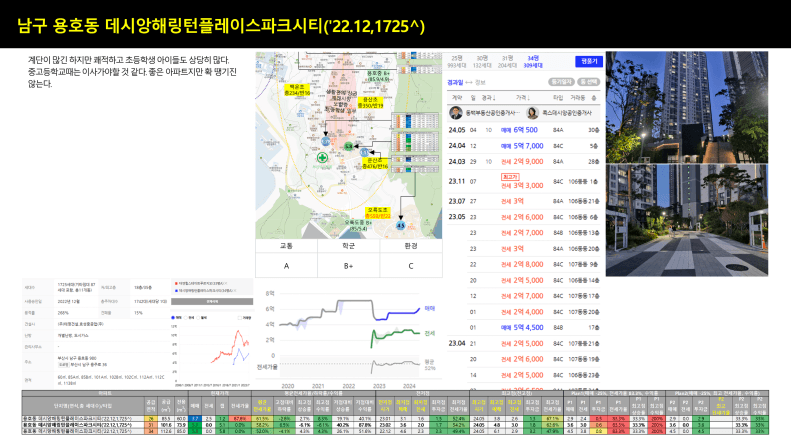
Task: Click the blue-dot complex legend entry
Action: click(204, 291)
